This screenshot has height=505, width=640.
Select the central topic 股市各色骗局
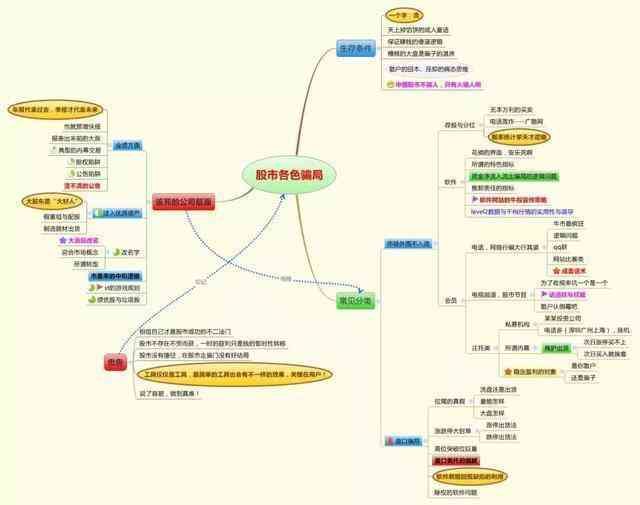pos(288,175)
